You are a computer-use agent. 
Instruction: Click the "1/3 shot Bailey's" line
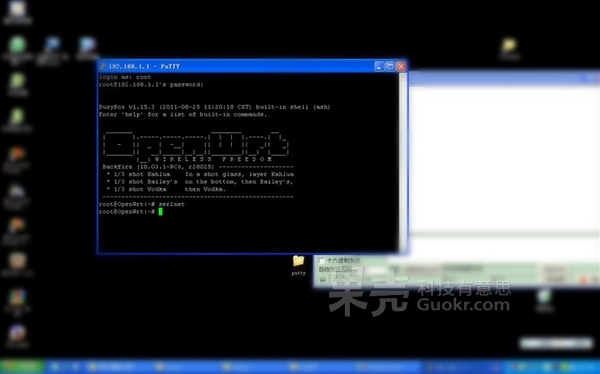[x=200, y=182]
